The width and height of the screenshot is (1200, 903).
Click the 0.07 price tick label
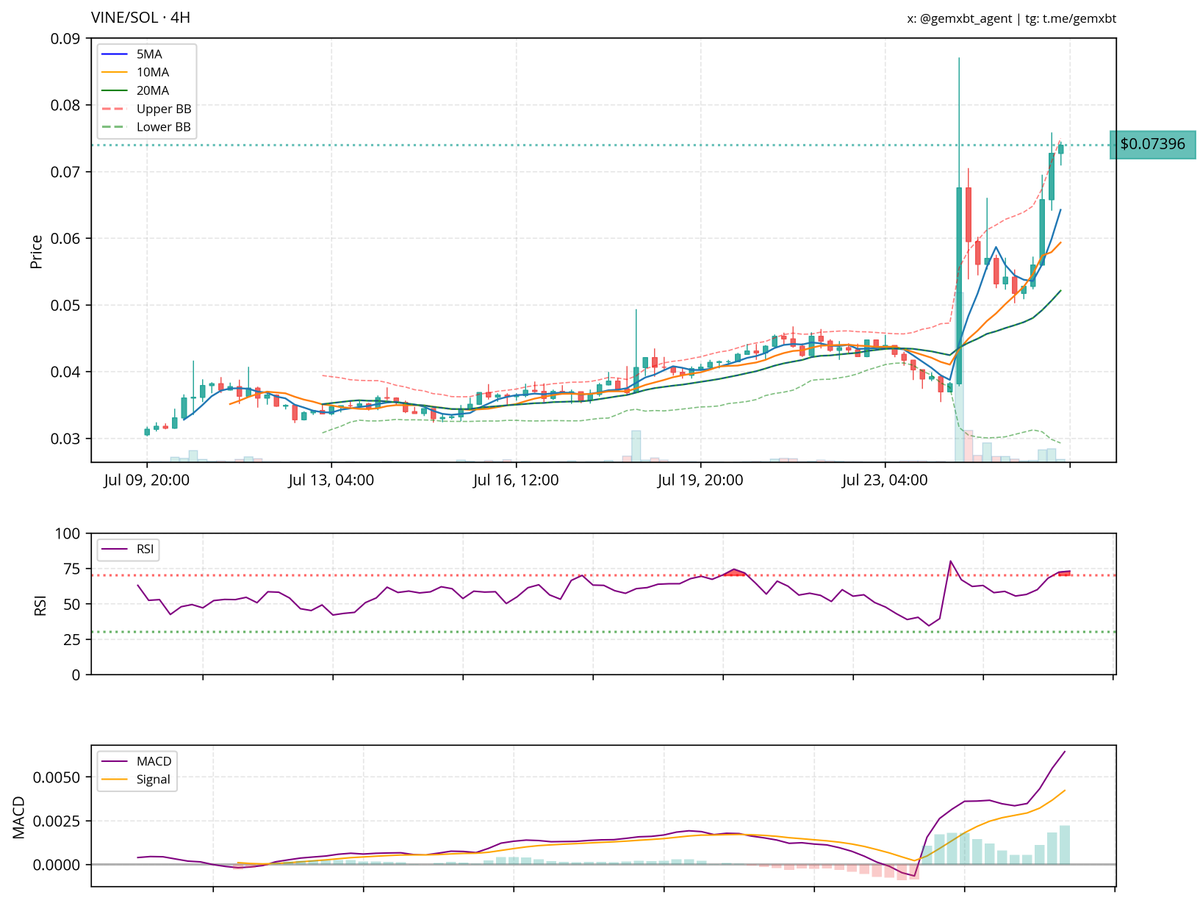point(66,172)
